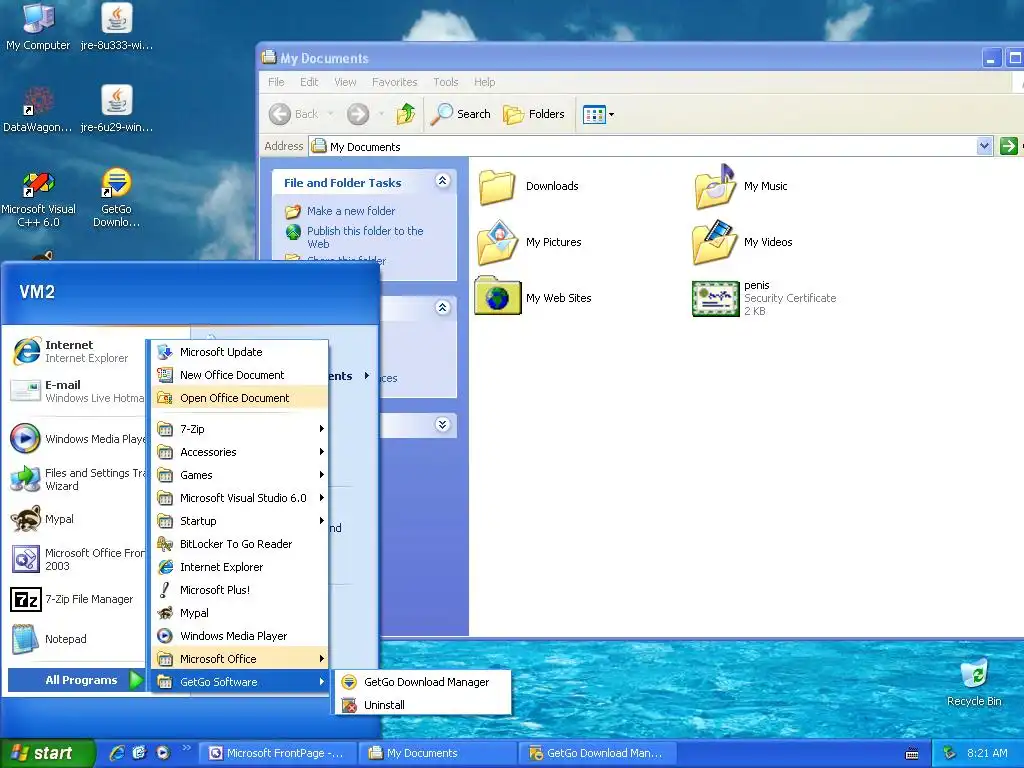Click Search in My Documents toolbar
The image size is (1024, 768).
point(461,114)
